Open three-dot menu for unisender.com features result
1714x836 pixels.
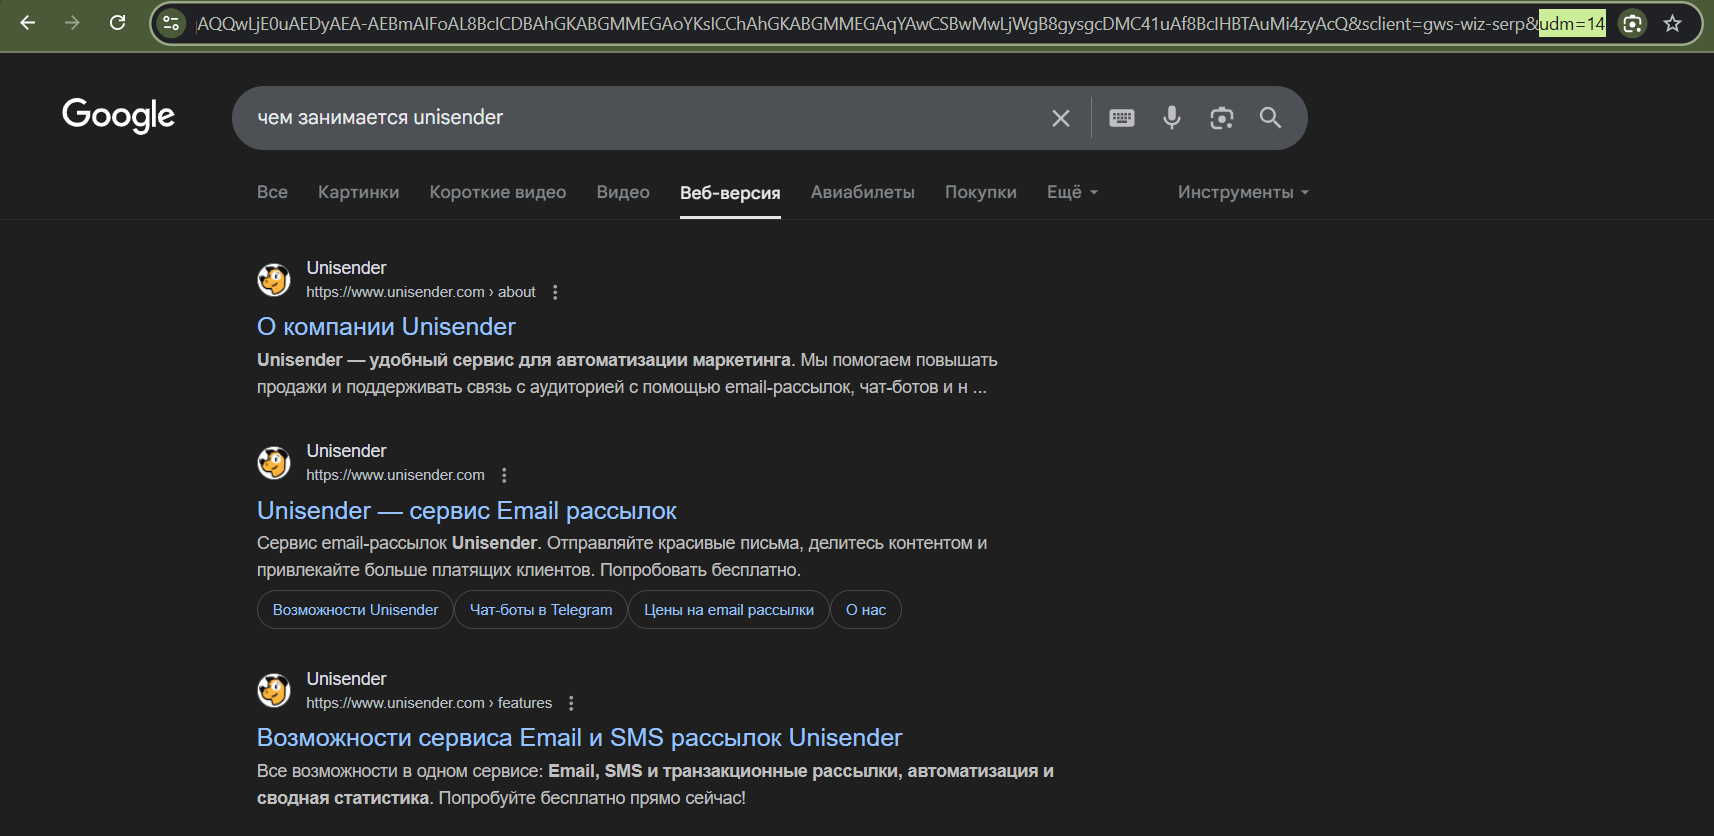571,703
